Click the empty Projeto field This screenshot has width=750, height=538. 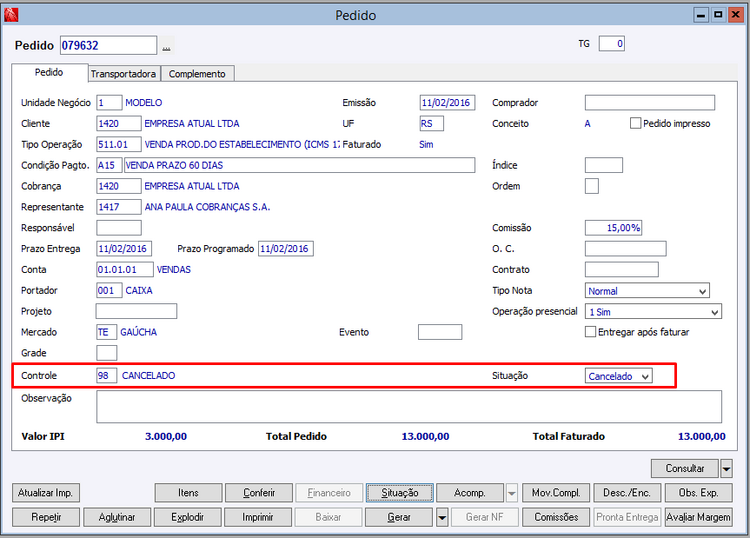[136, 311]
